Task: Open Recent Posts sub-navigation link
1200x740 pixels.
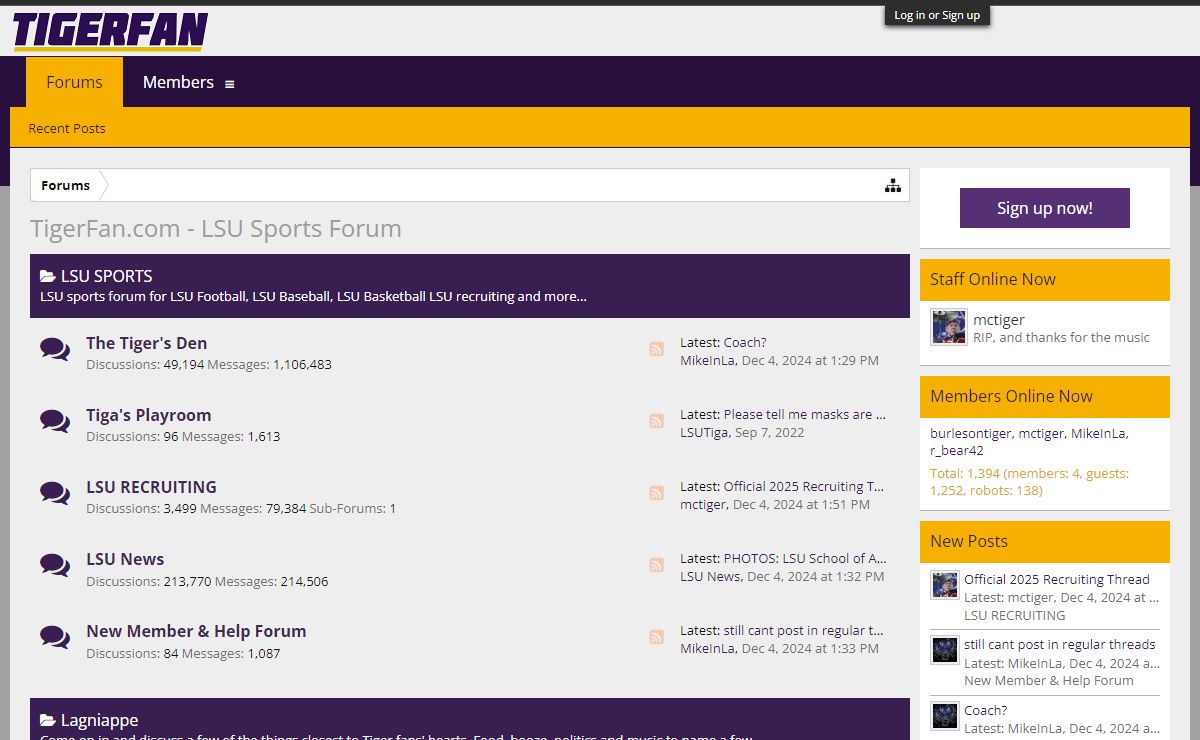Action: (67, 128)
